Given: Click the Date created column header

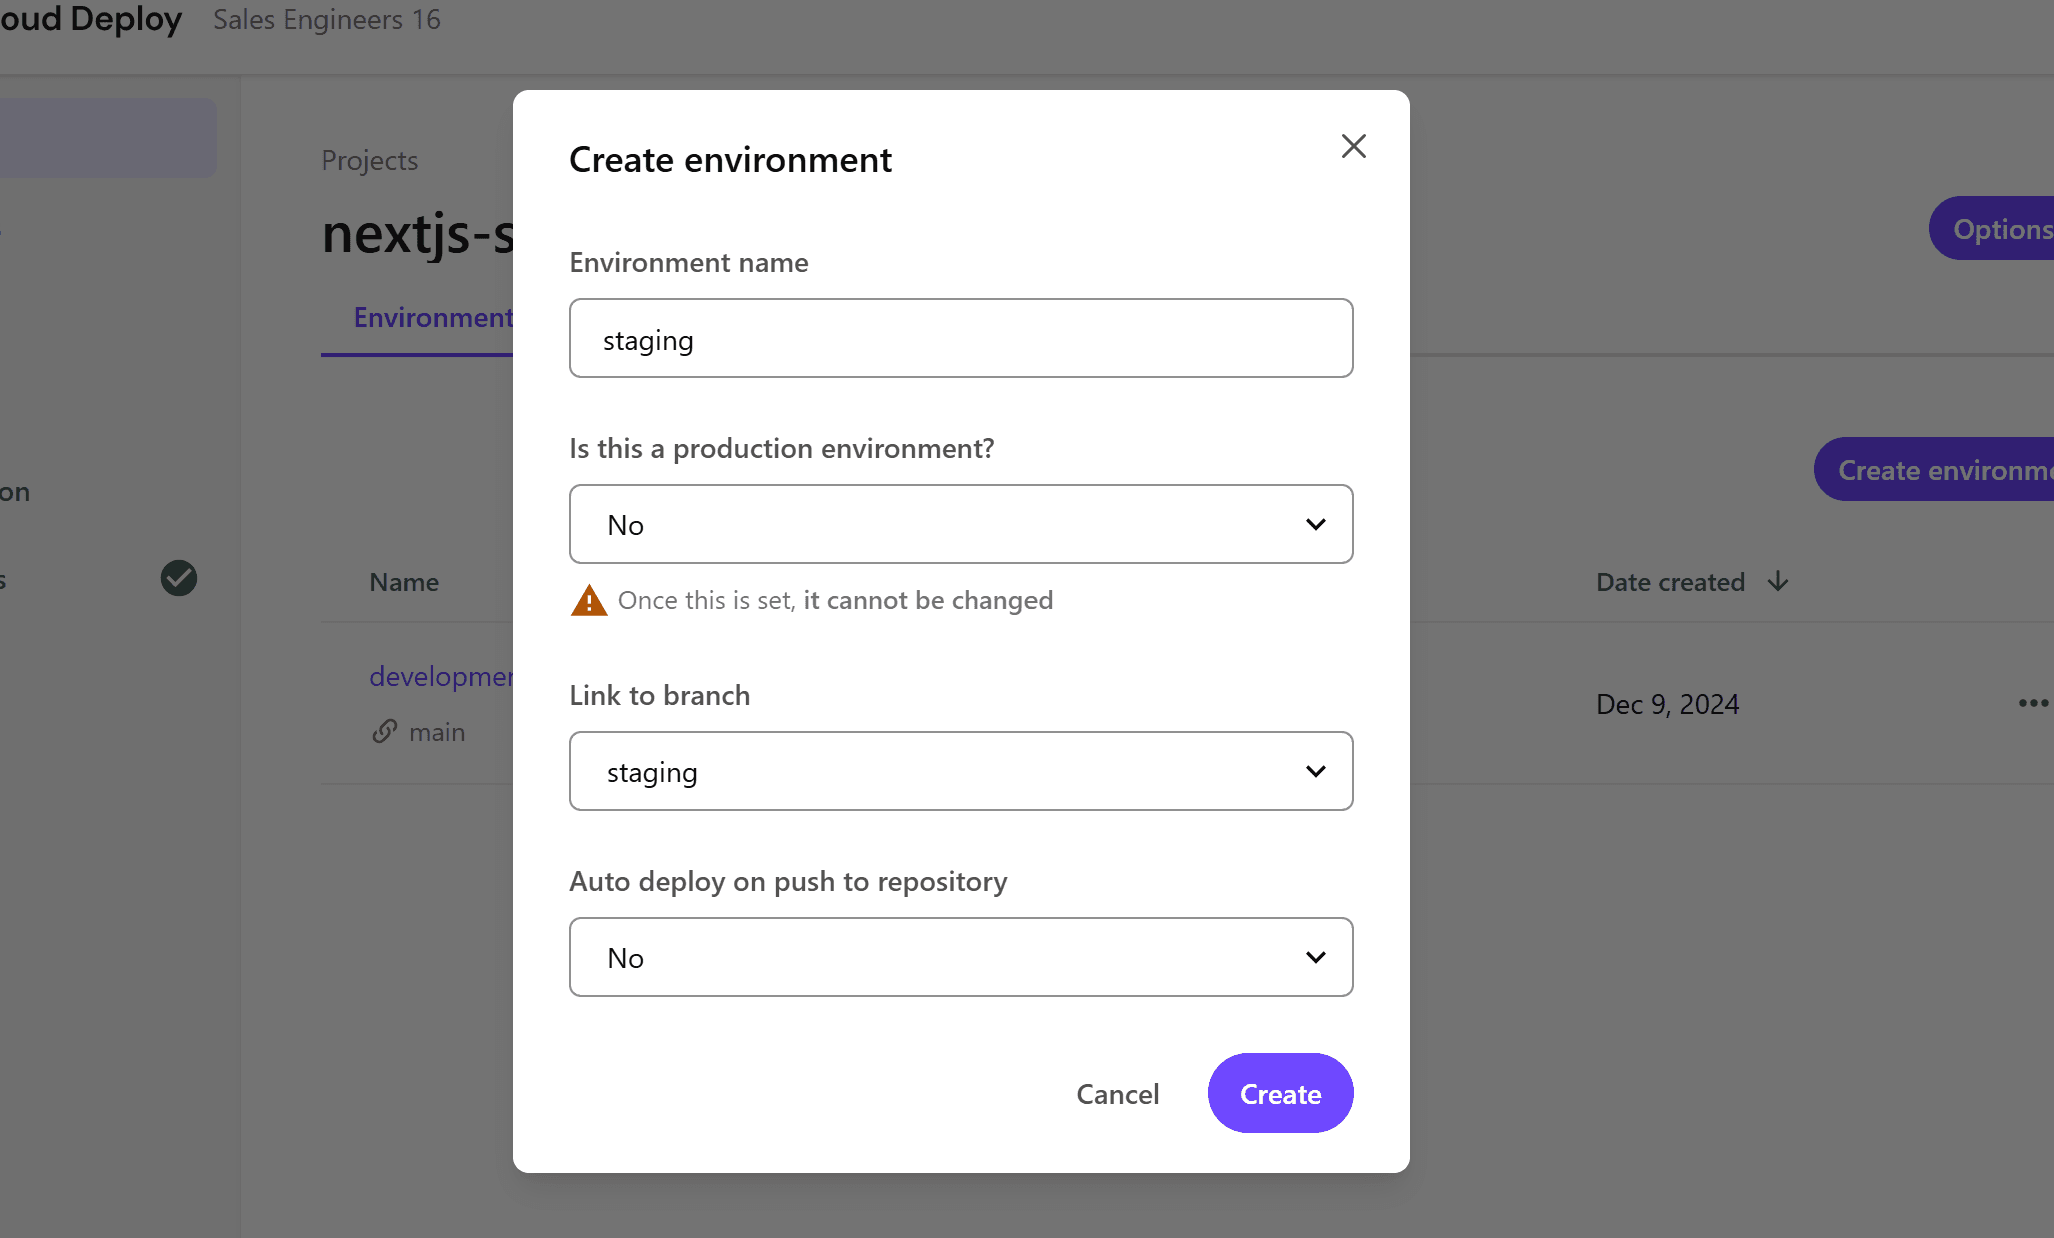Looking at the screenshot, I should 1669,582.
